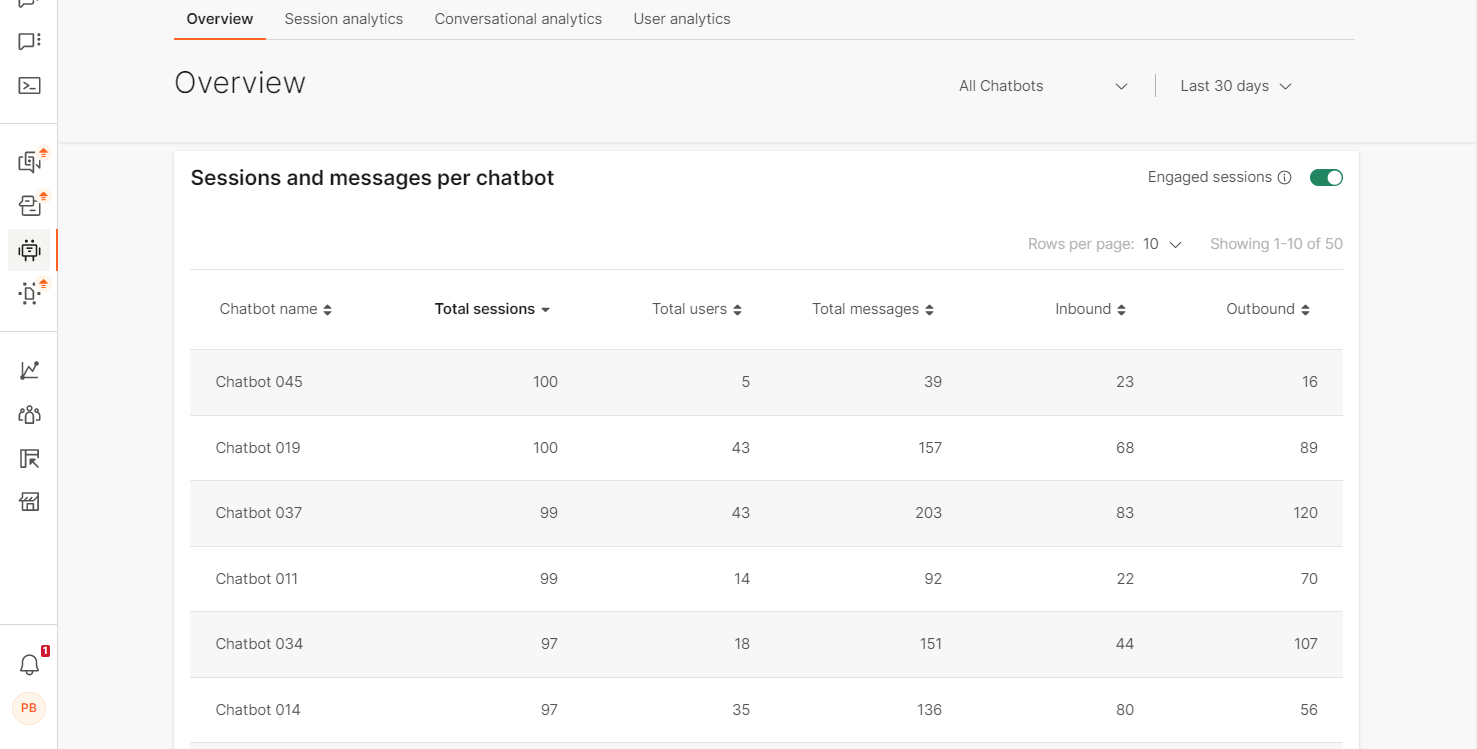The height and width of the screenshot is (749, 1477).
Task: Open the PB user avatar
Action: click(29, 708)
